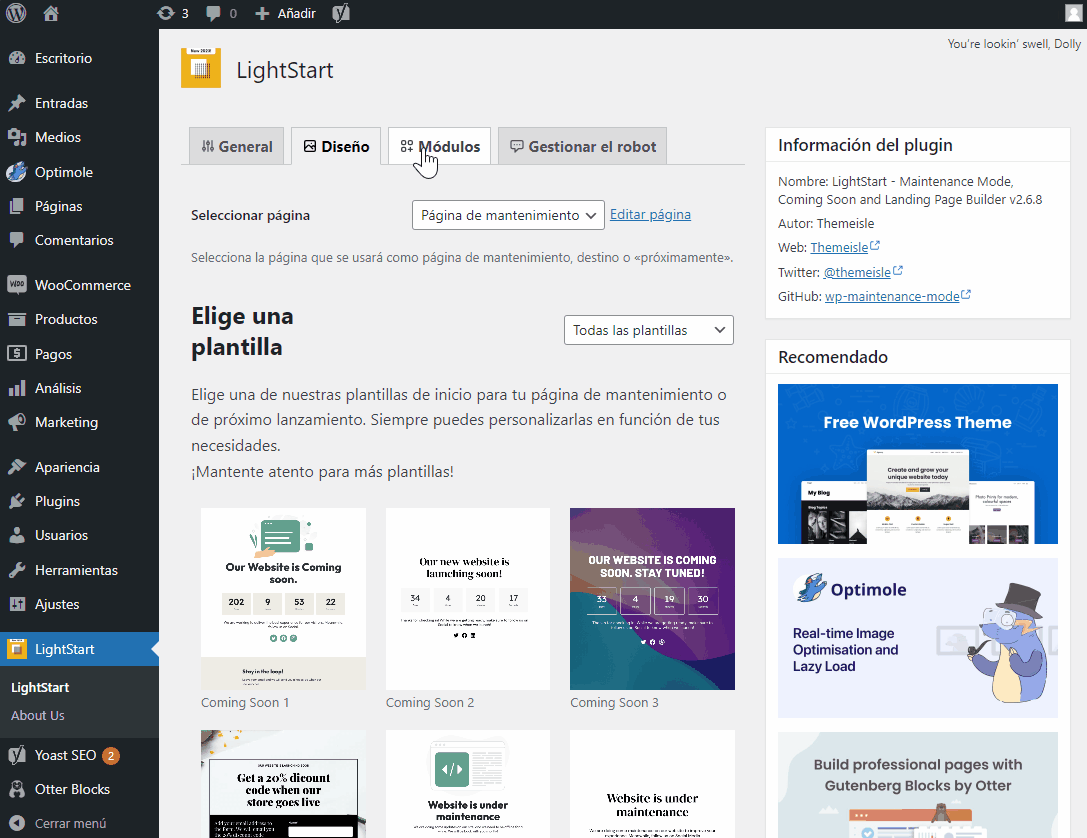Open Páginas in the sidebar
1087x838 pixels.
pyautogui.click(x=58, y=206)
